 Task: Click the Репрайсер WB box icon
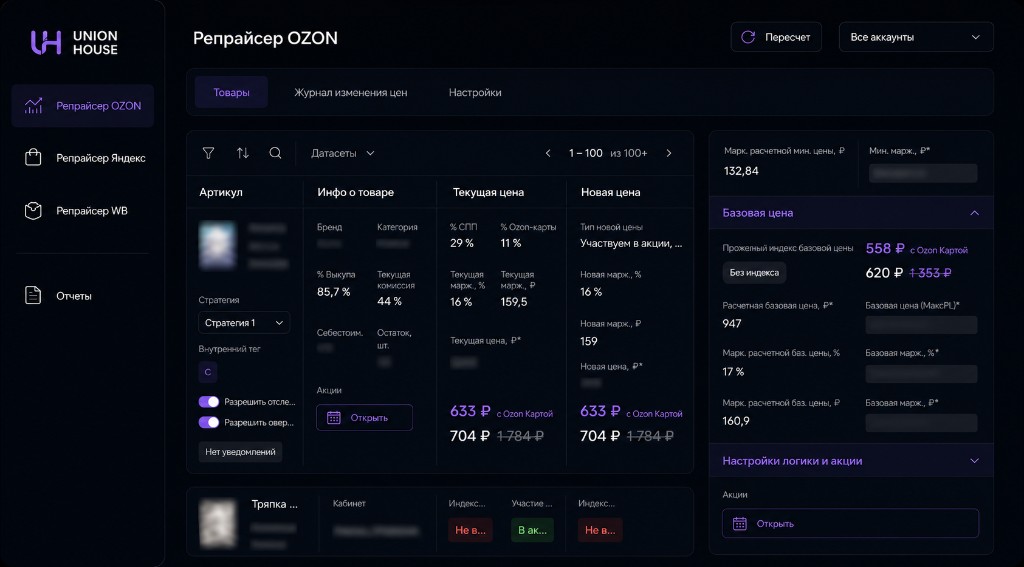(33, 210)
